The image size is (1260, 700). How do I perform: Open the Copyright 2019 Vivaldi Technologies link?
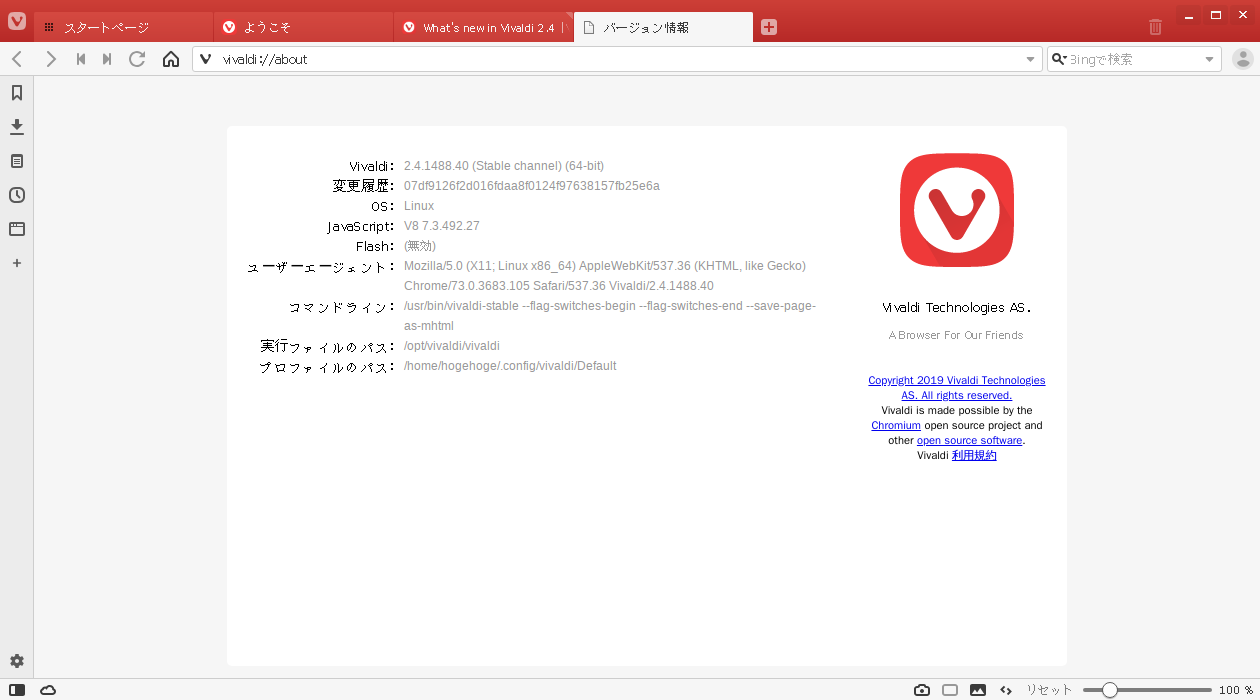[x=957, y=388]
